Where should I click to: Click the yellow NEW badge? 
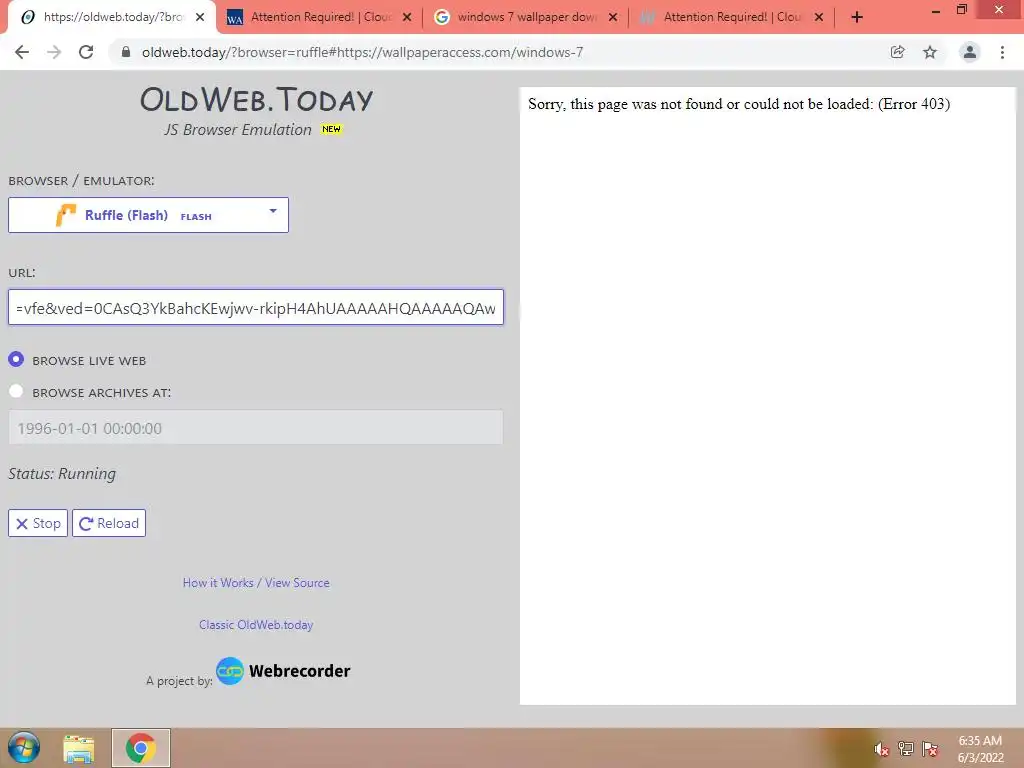331,129
